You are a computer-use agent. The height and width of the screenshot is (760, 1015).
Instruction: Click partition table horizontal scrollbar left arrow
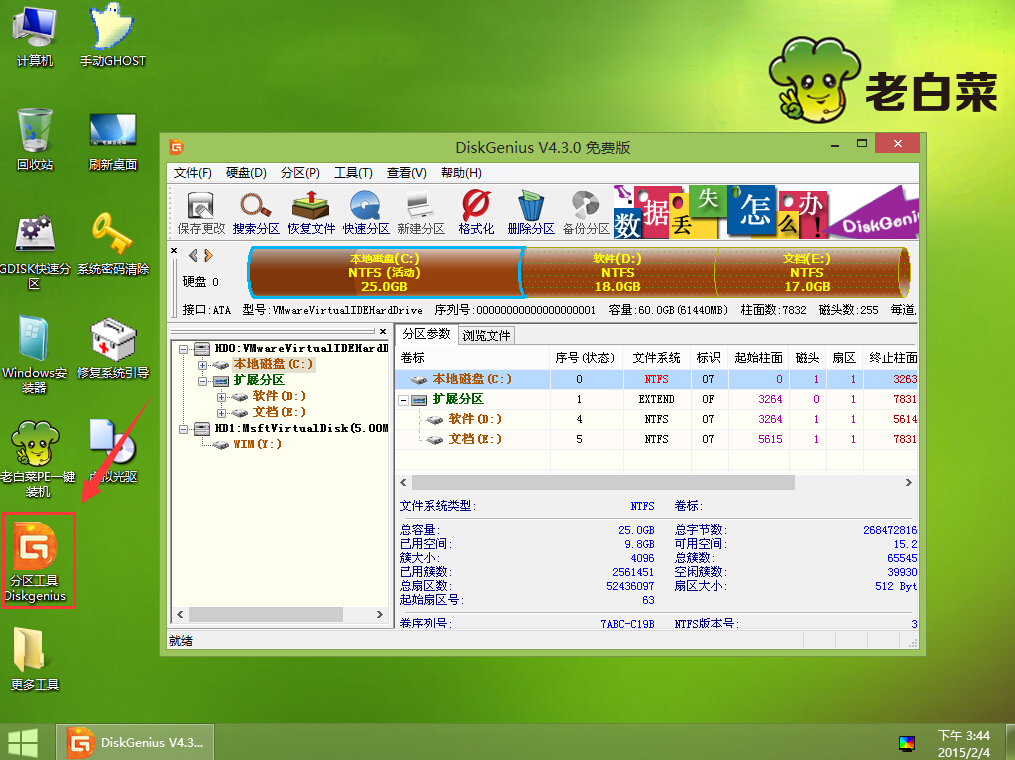tap(404, 482)
